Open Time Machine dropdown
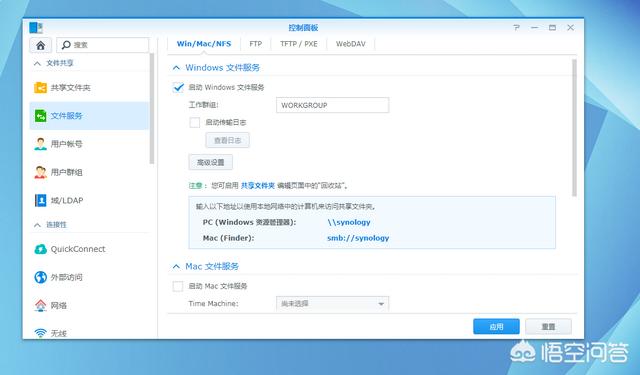The image size is (640, 375). coord(333,304)
